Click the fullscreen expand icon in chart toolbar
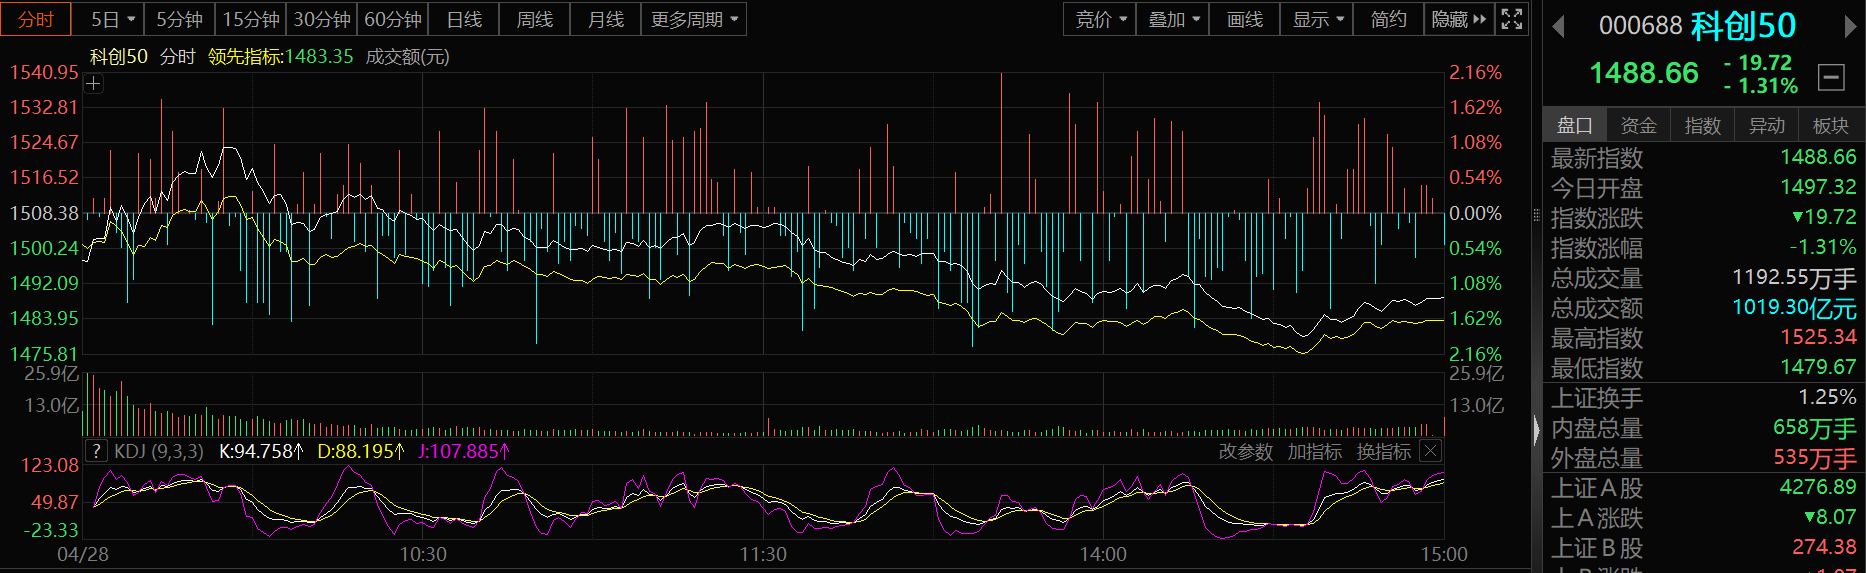This screenshot has height=573, width=1866. coord(1512,19)
